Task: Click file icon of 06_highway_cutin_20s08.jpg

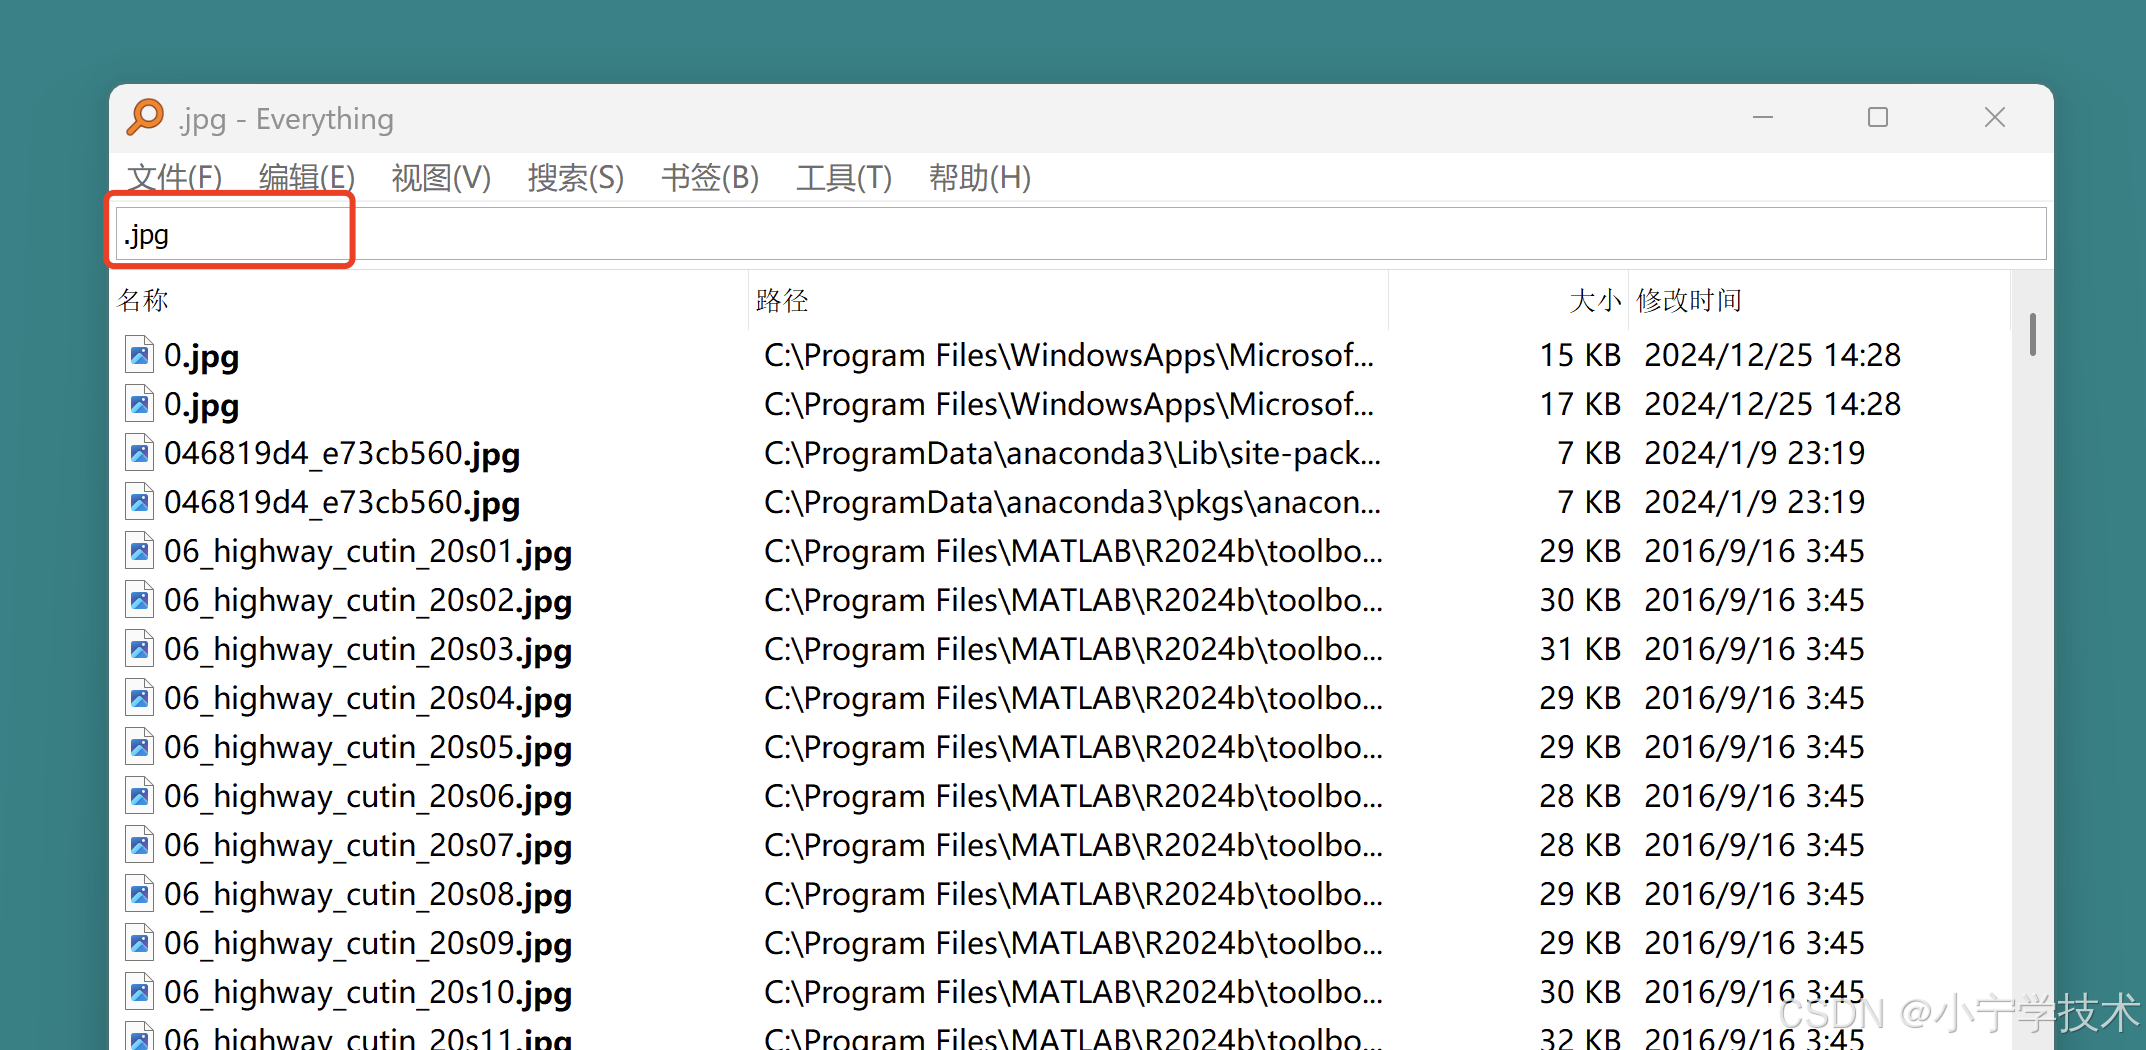Action: click(140, 894)
